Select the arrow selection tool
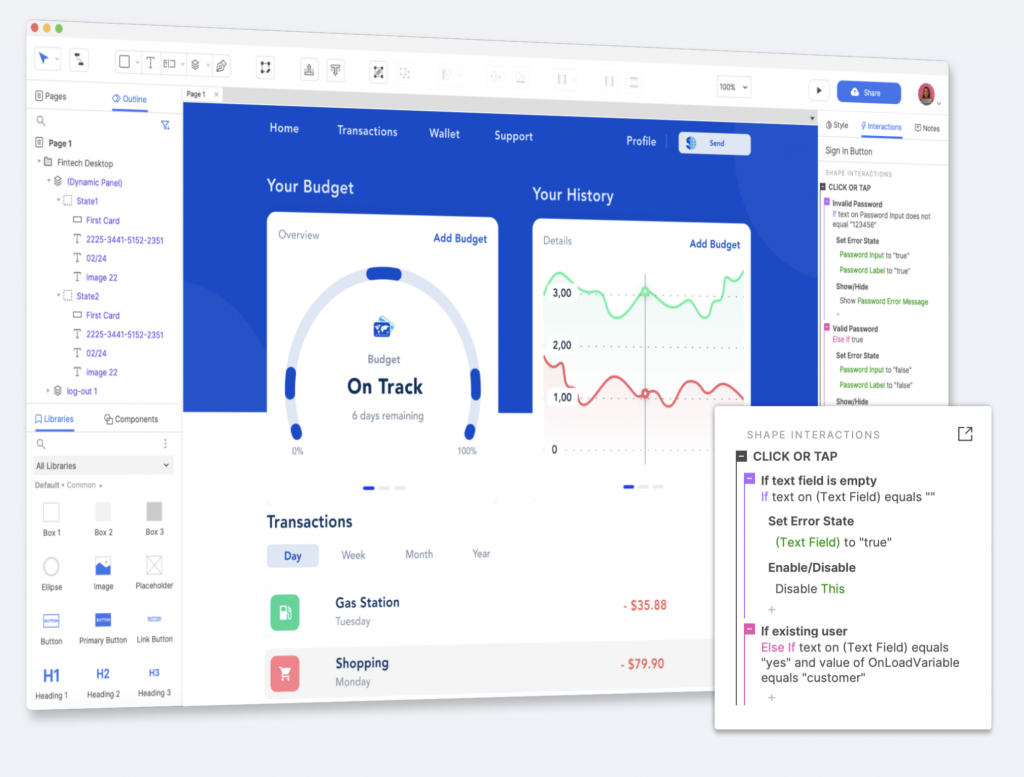 pos(43,59)
